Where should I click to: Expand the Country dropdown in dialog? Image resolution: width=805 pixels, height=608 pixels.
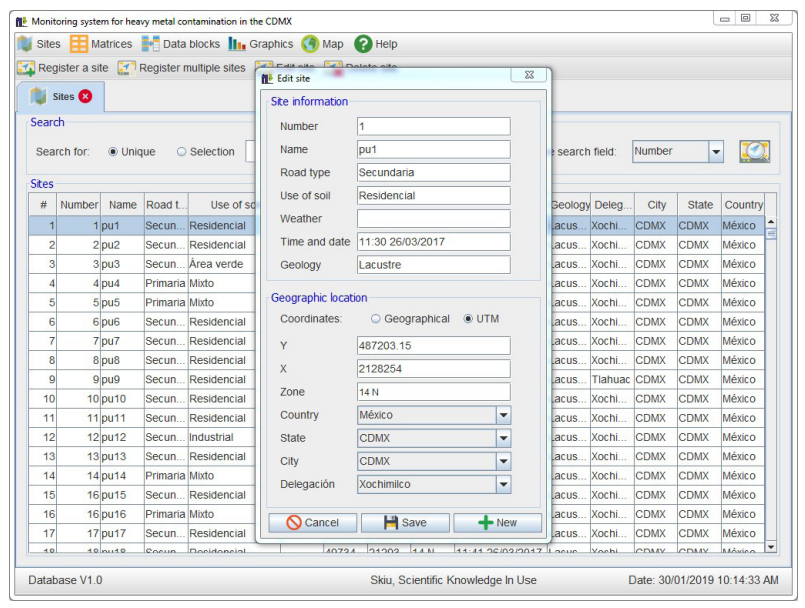tap(503, 415)
